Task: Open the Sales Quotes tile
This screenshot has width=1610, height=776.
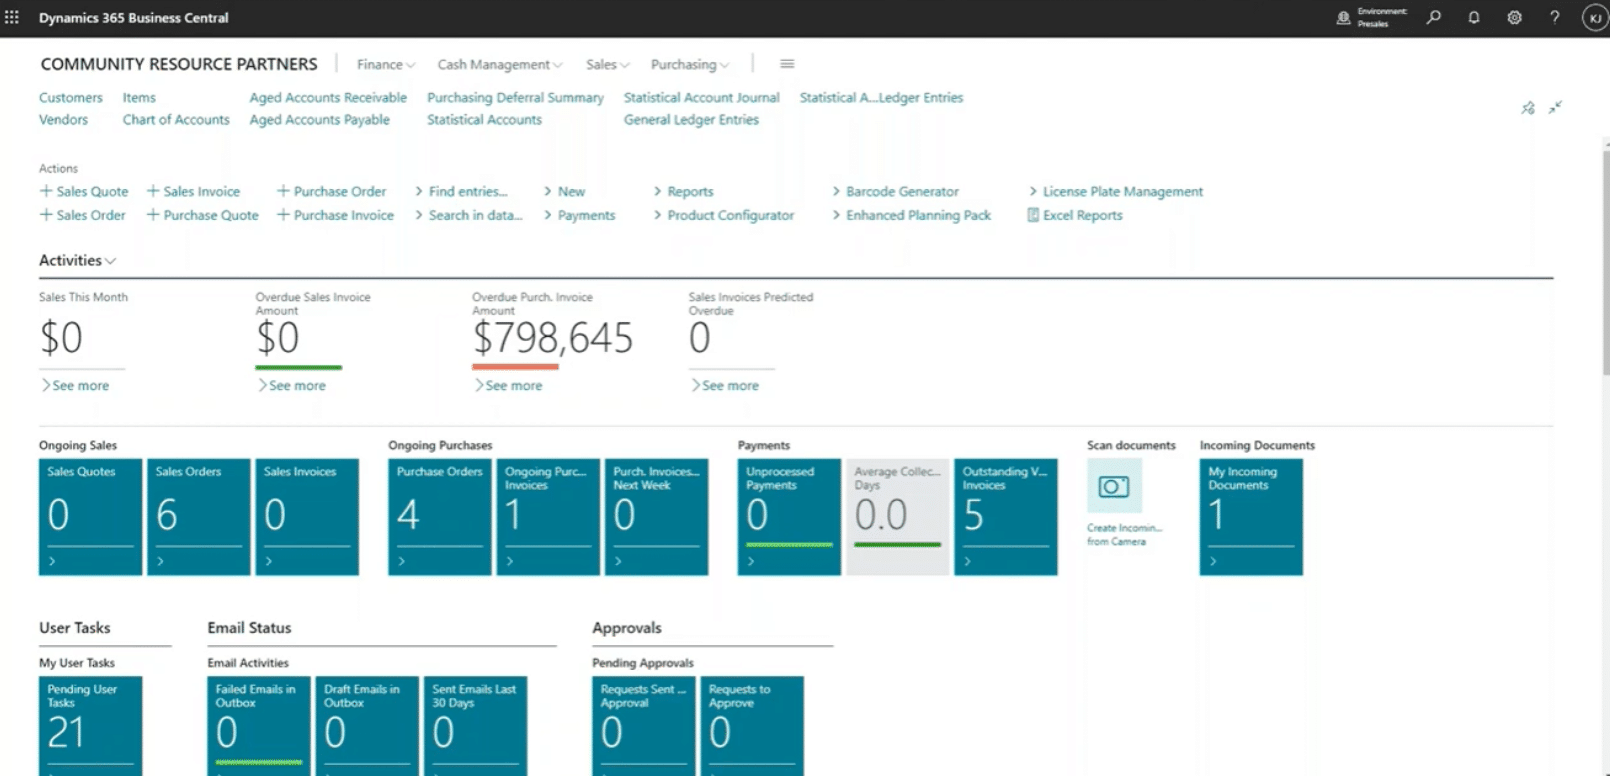Action: tap(90, 517)
